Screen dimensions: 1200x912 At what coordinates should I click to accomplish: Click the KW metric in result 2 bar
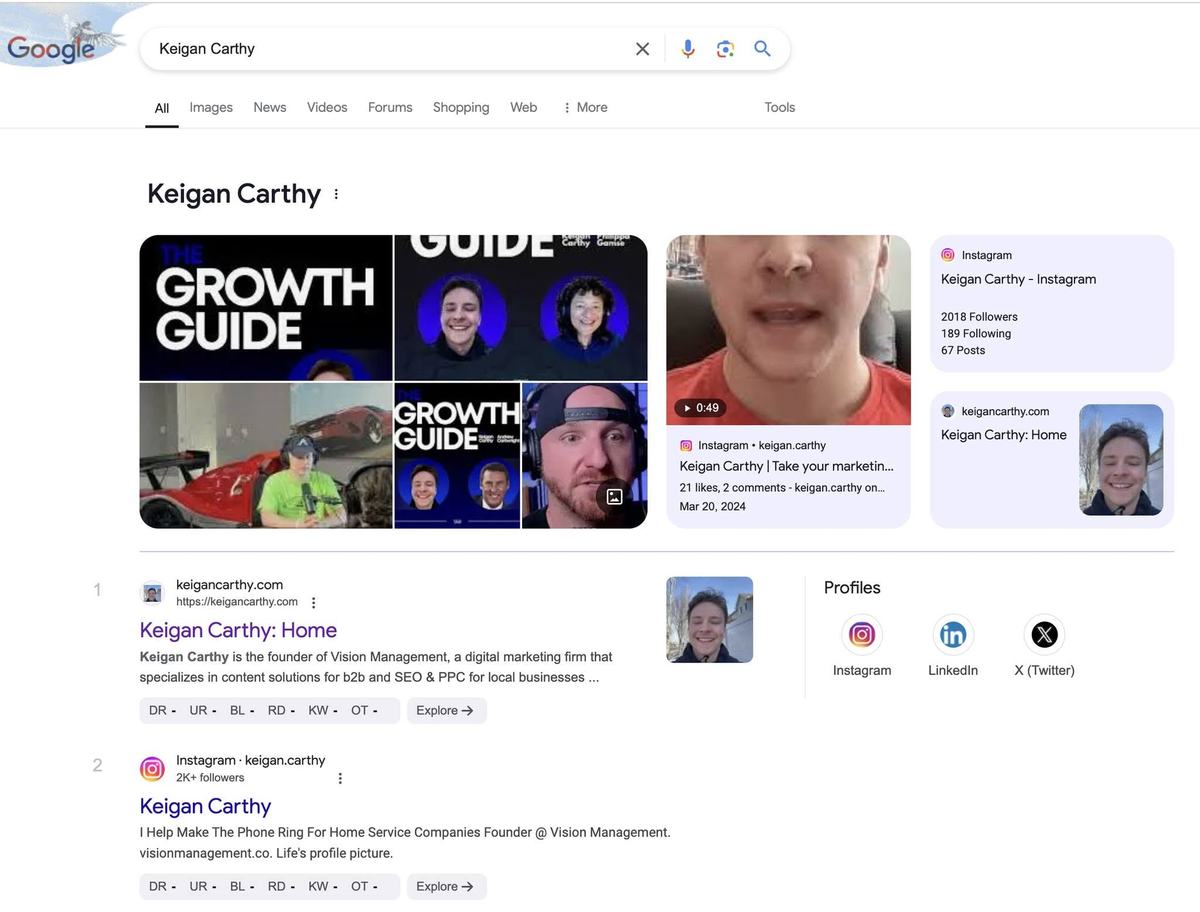tap(322, 887)
